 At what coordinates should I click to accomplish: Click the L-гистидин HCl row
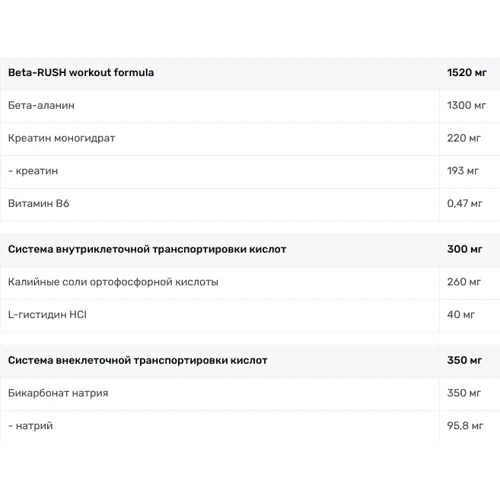point(250,315)
